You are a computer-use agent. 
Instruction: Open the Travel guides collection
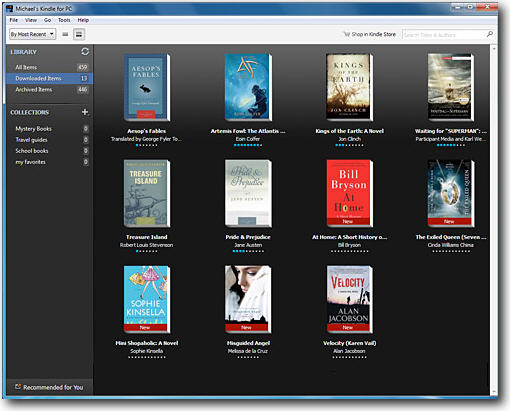pos(49,140)
